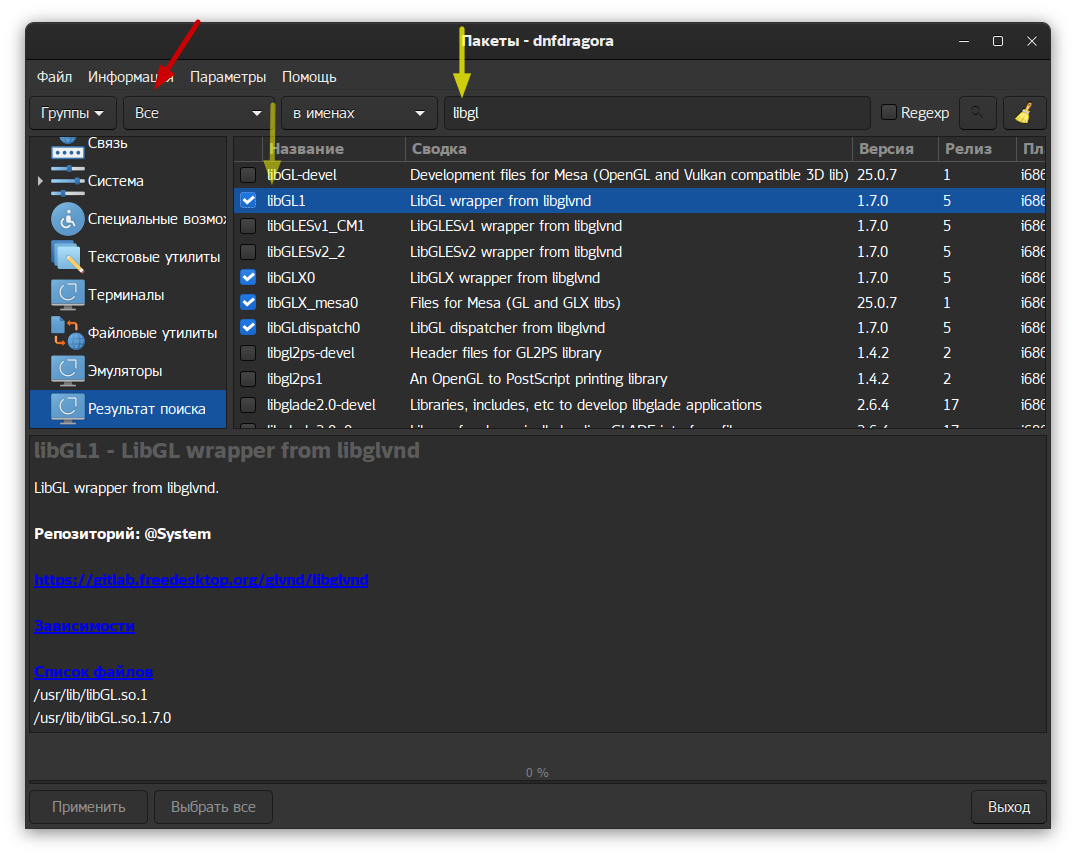This screenshot has height=857, width=1076.
Task: Click the Применить button
Action: [89, 807]
